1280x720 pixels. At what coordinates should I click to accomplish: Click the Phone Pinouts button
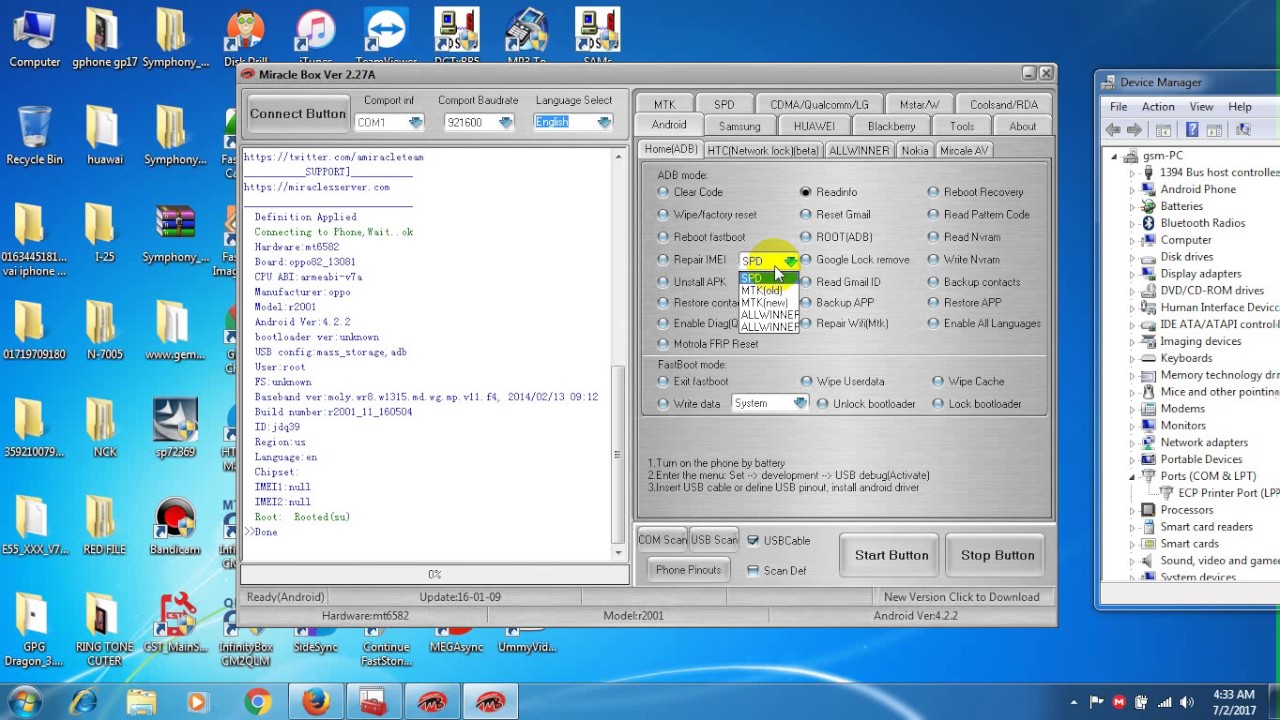tap(688, 570)
